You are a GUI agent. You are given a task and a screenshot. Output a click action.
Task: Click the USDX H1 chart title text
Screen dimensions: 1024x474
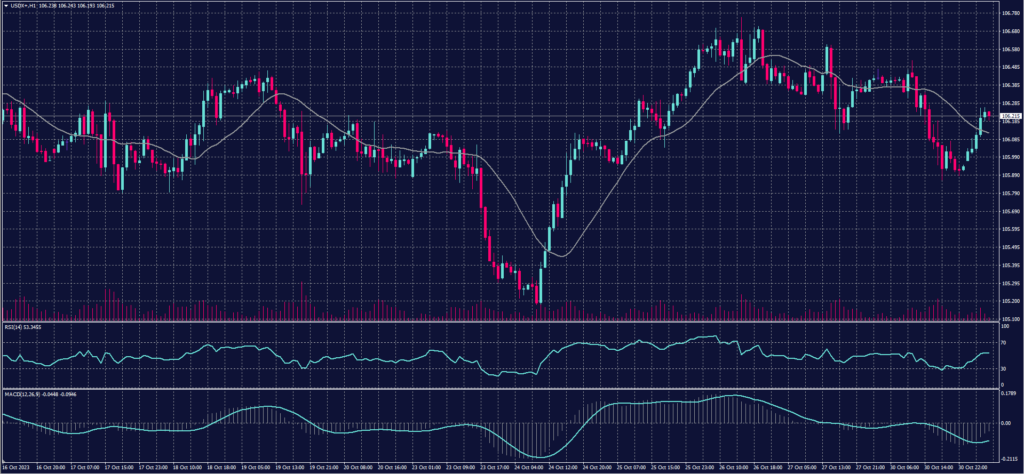click(27, 6)
